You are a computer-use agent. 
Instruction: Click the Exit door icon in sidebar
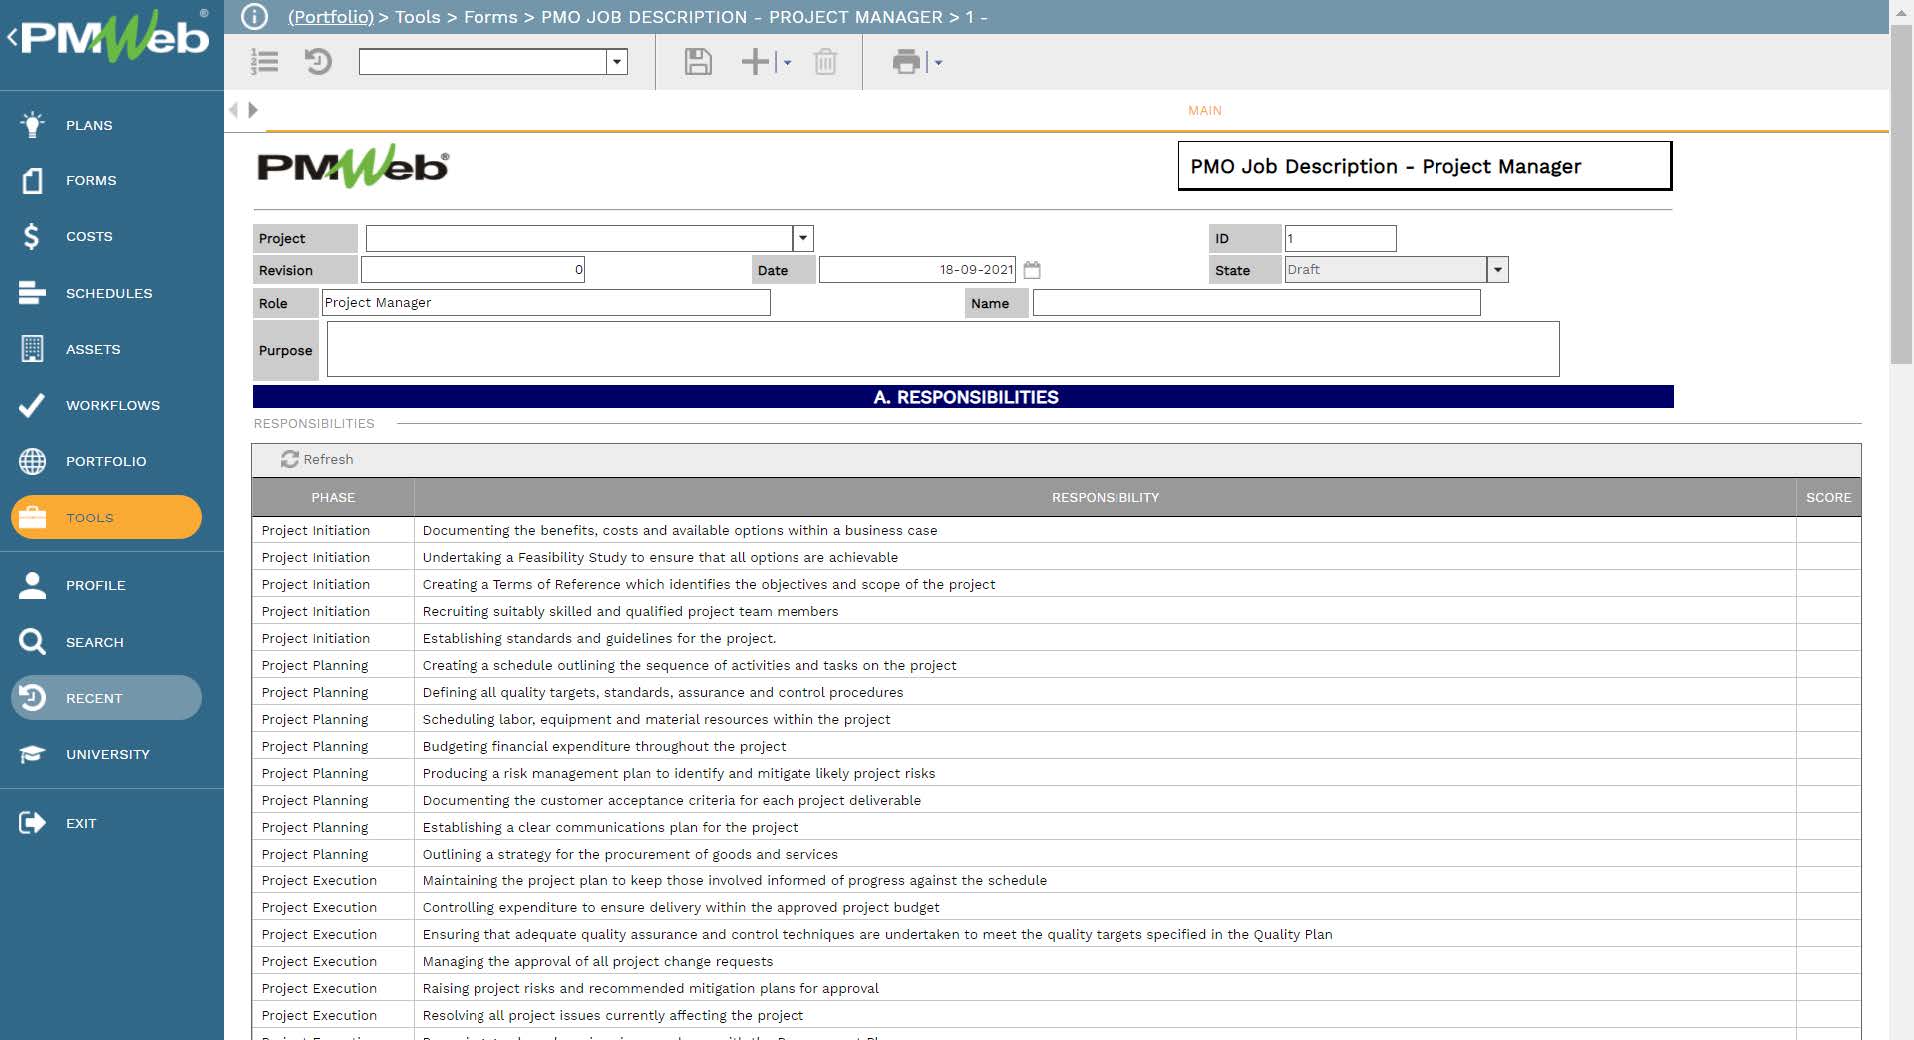coord(32,823)
